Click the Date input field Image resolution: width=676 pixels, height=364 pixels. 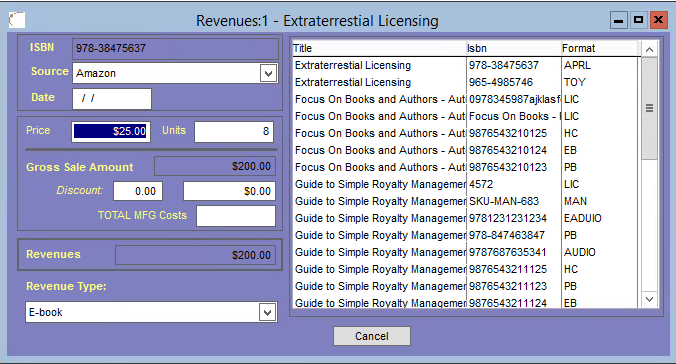112,99
